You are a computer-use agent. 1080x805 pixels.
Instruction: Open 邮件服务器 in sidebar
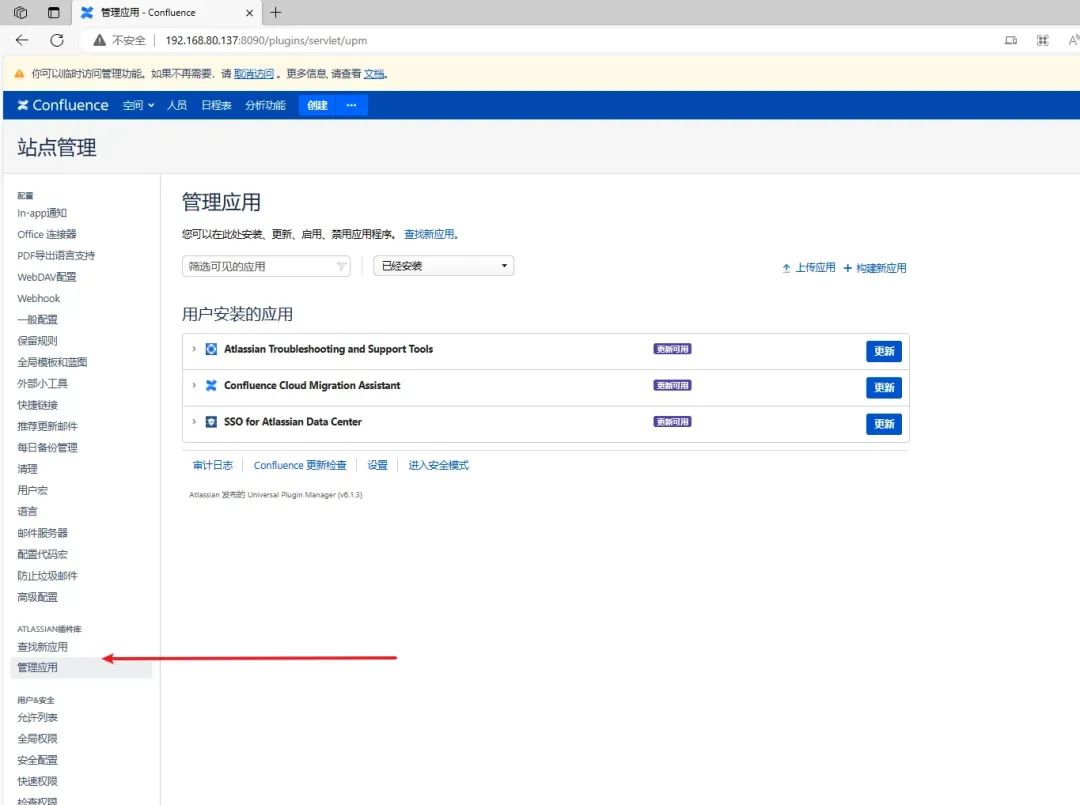click(x=42, y=533)
